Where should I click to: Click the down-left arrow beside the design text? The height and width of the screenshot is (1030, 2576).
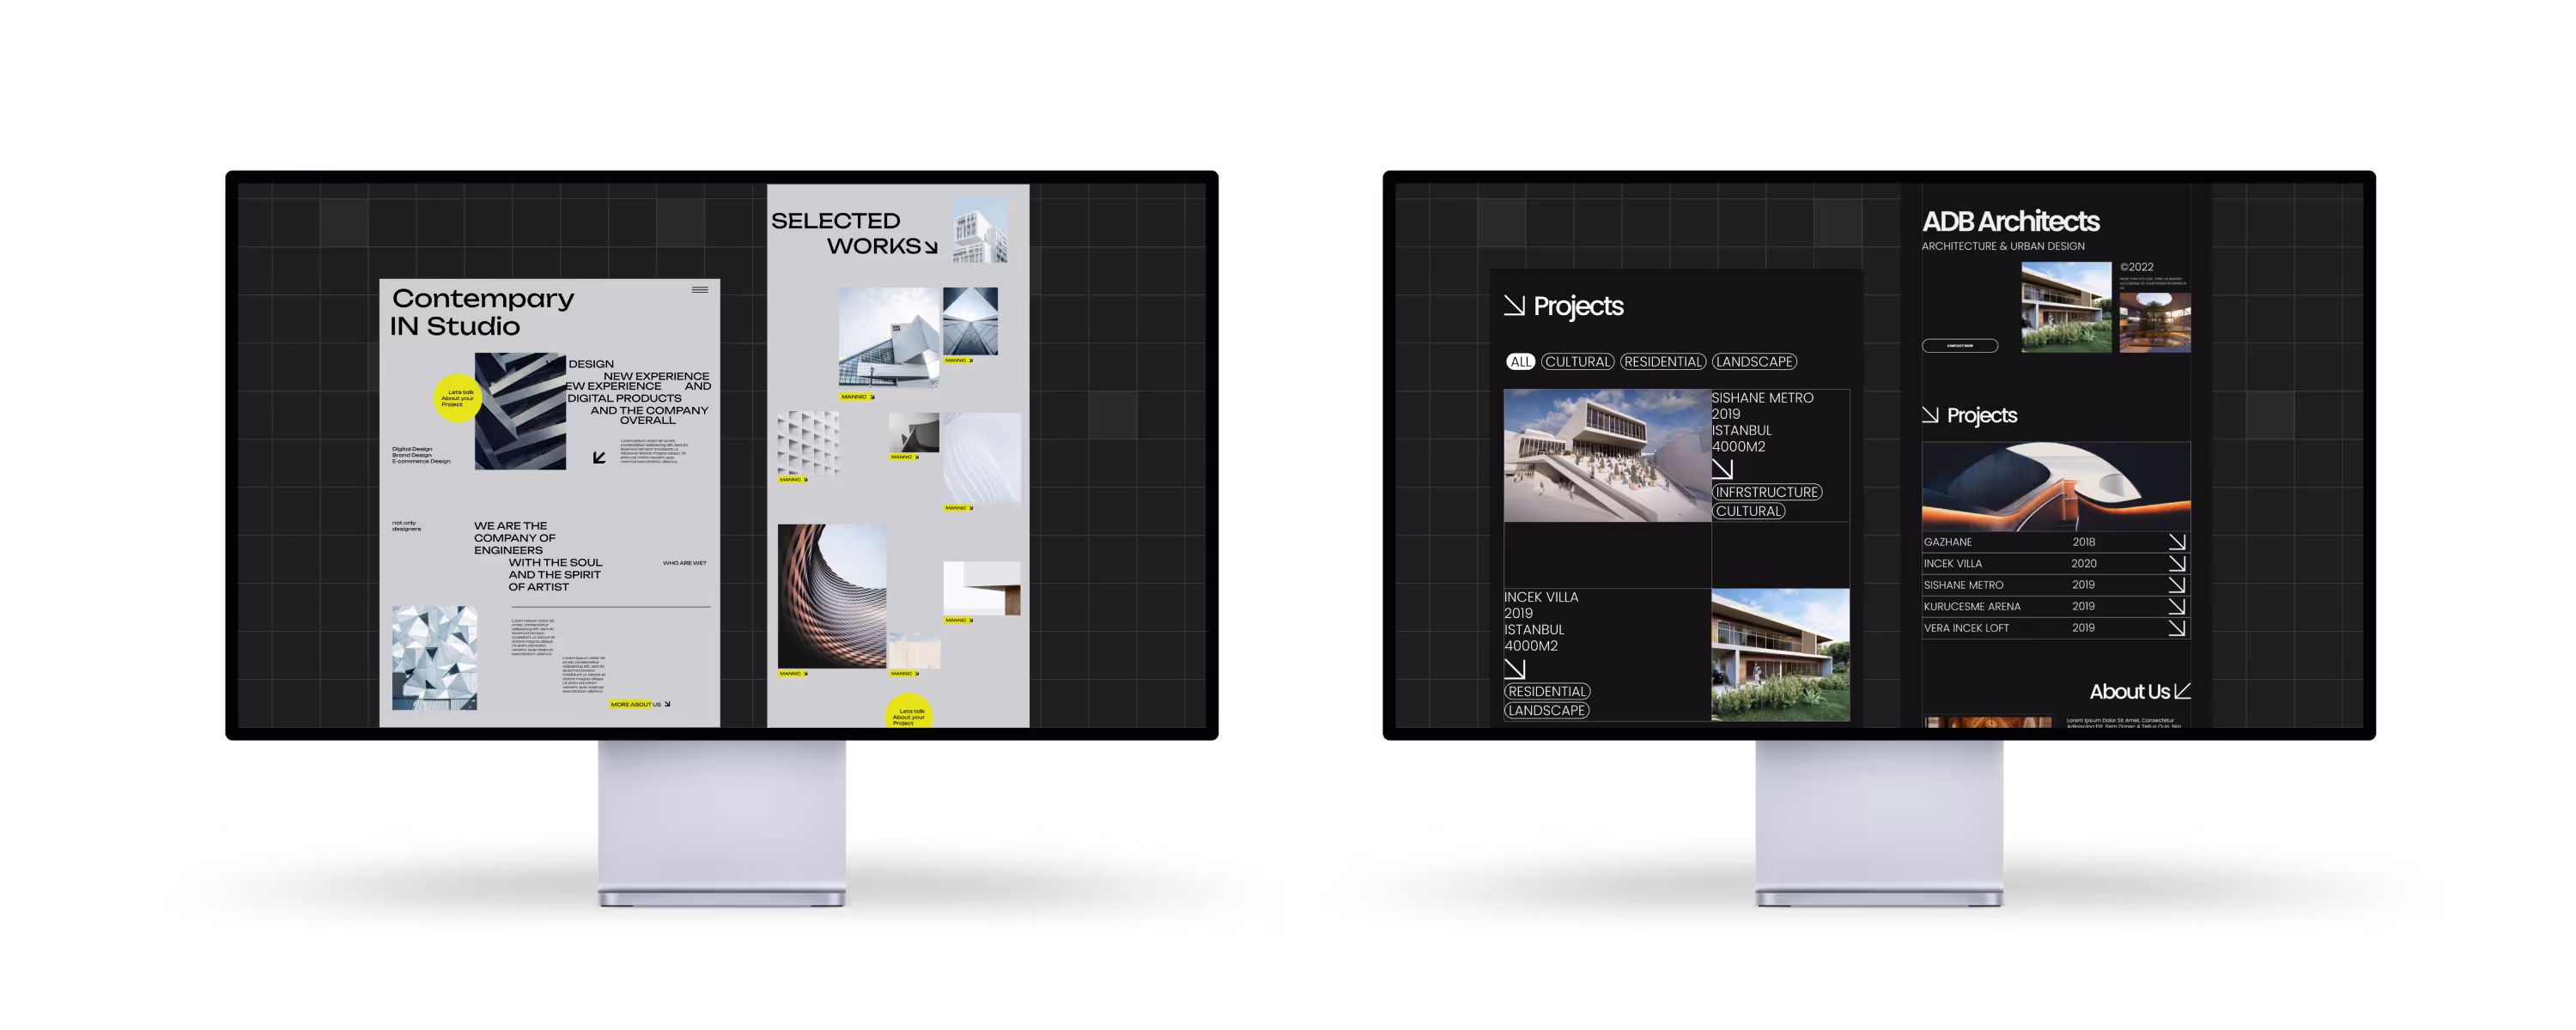pos(599,457)
